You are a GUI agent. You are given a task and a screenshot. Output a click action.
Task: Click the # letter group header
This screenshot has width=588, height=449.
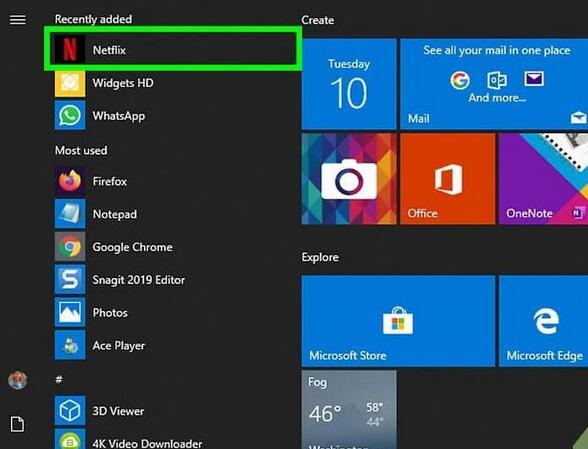tap(59, 379)
